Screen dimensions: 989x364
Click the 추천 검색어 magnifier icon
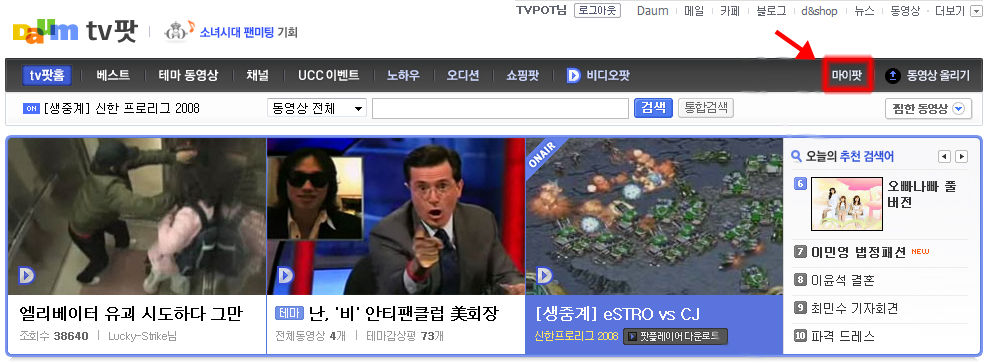796,156
